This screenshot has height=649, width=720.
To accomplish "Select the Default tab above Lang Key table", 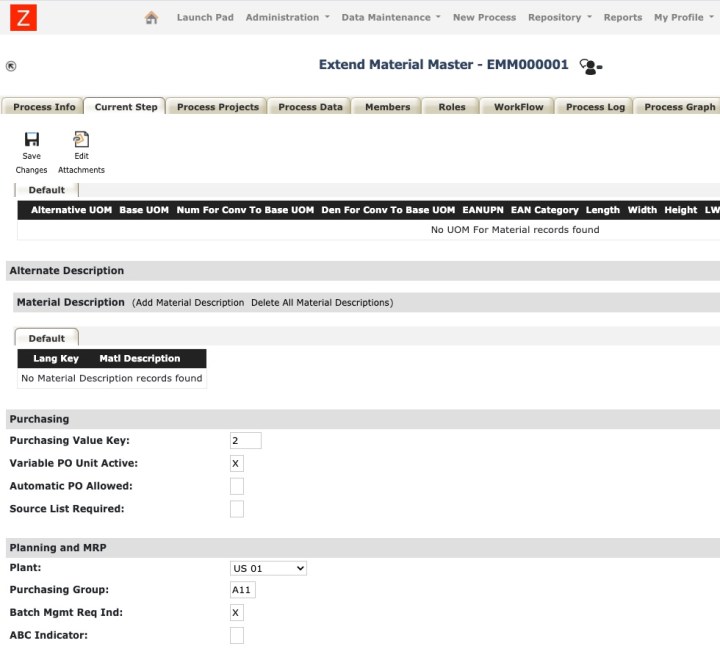I will [46, 338].
